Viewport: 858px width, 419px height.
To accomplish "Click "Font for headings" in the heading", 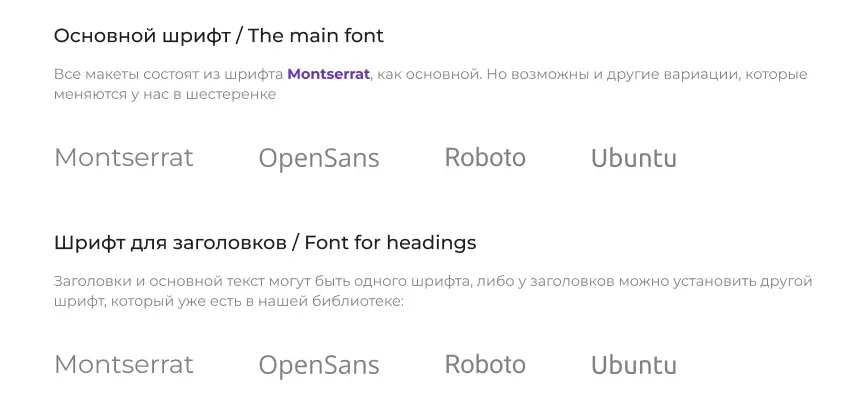I will coord(391,242).
